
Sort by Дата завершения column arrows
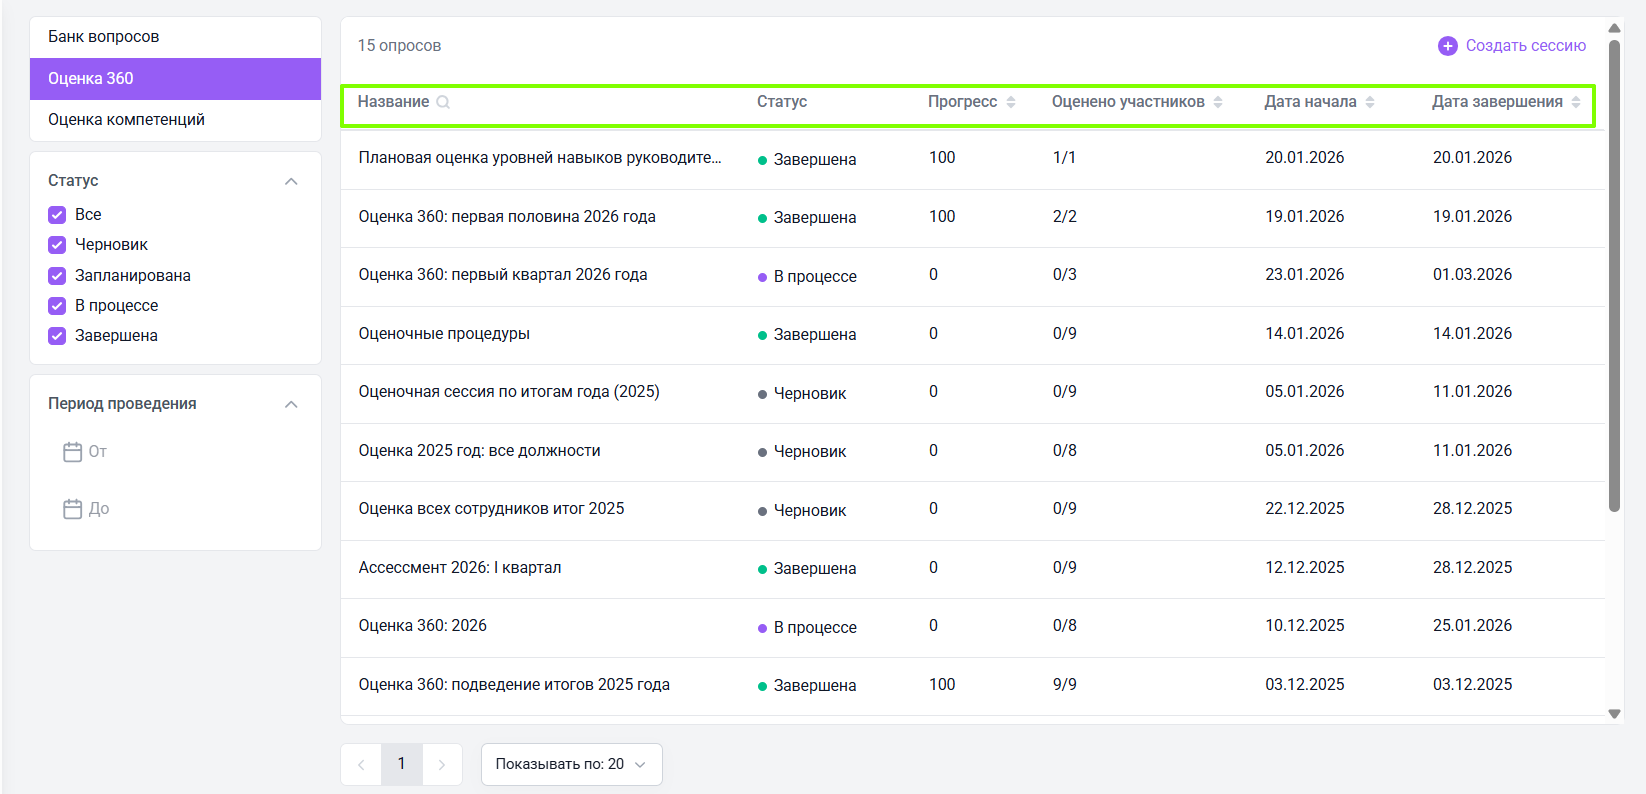point(1576,102)
